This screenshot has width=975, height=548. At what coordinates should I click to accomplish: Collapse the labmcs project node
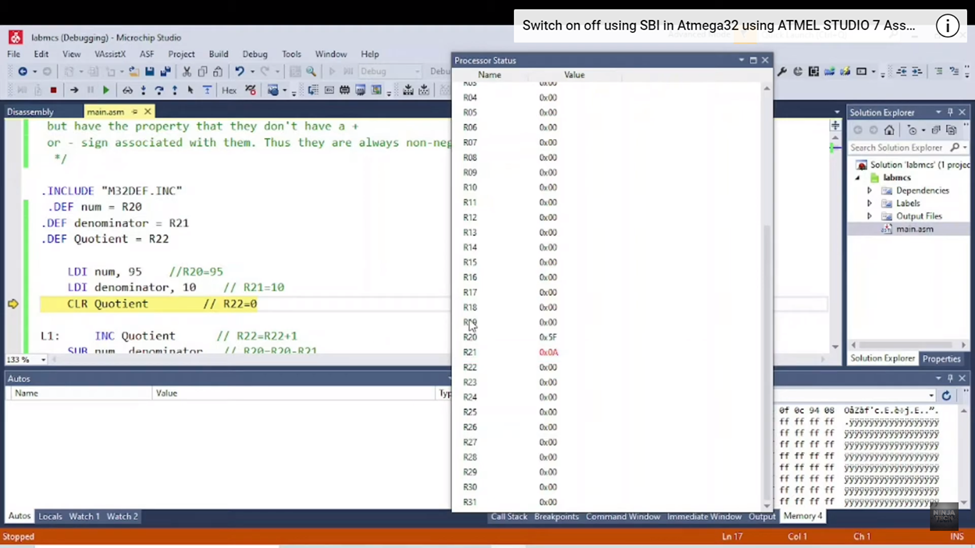point(857,178)
